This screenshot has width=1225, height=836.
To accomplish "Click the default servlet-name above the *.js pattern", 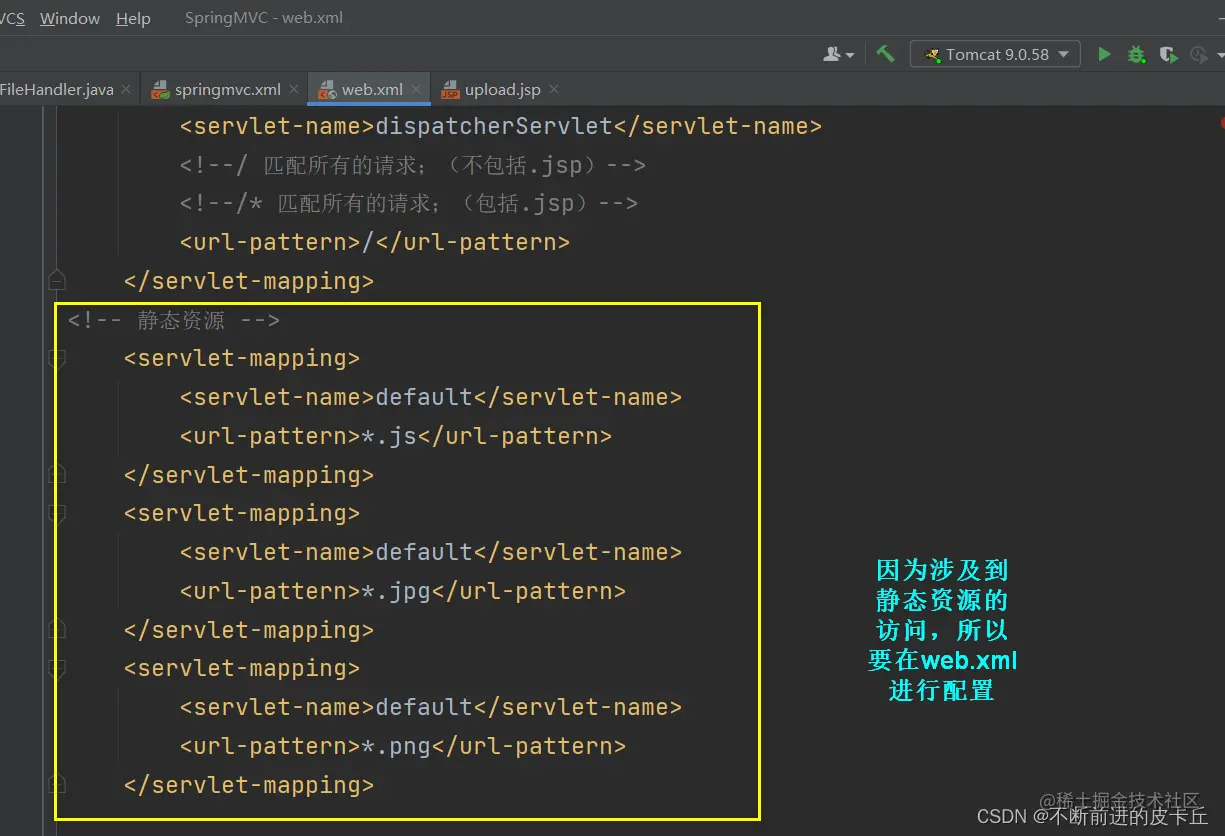I will coord(431,397).
